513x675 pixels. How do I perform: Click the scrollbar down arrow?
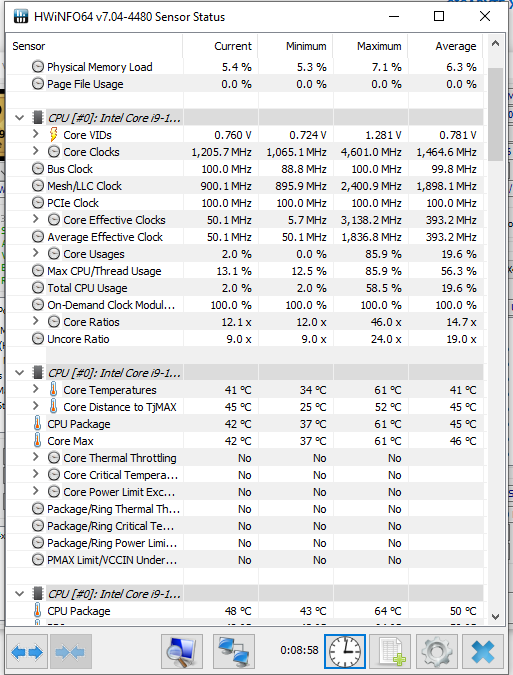495,616
